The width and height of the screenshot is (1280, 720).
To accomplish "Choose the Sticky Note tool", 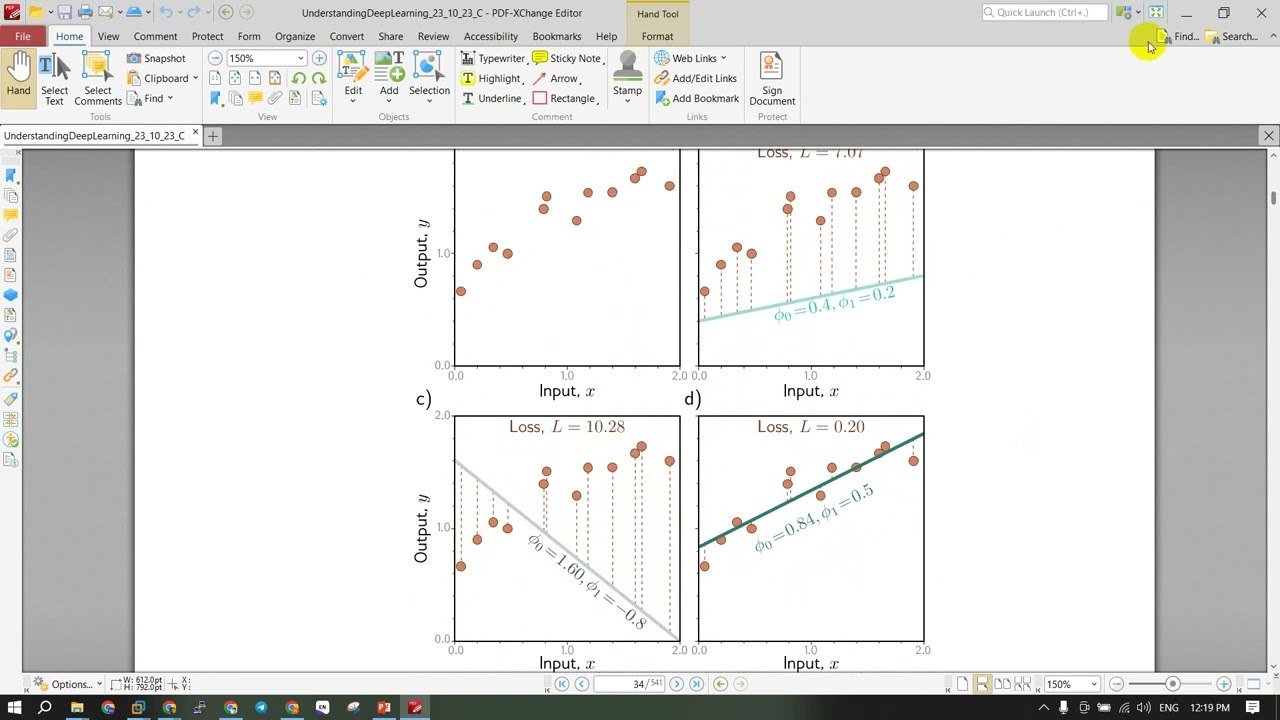I will (567, 59).
